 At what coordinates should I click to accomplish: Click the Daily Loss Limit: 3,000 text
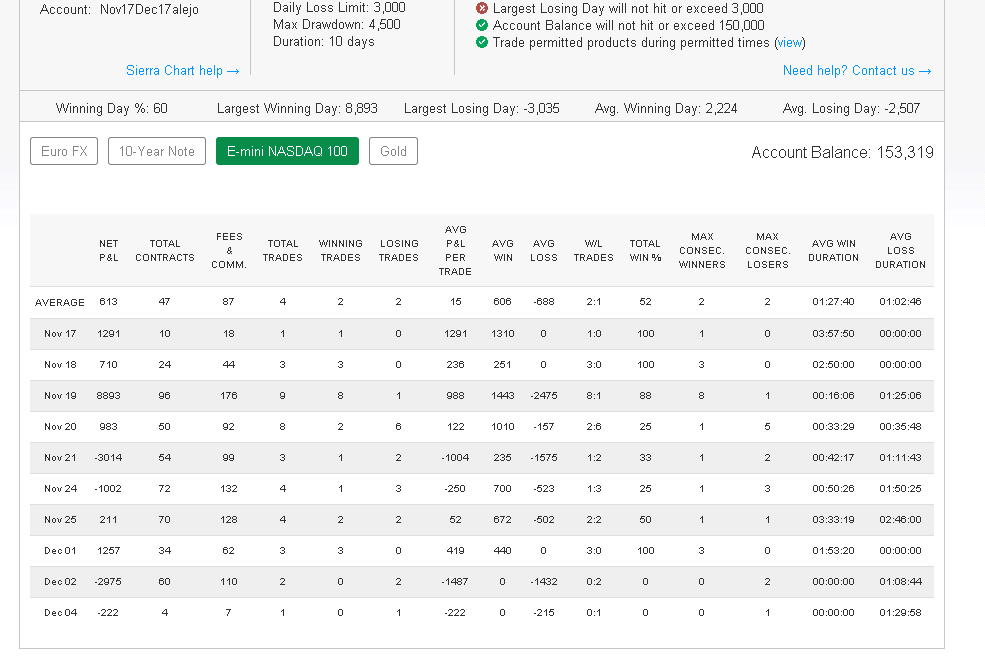(339, 8)
